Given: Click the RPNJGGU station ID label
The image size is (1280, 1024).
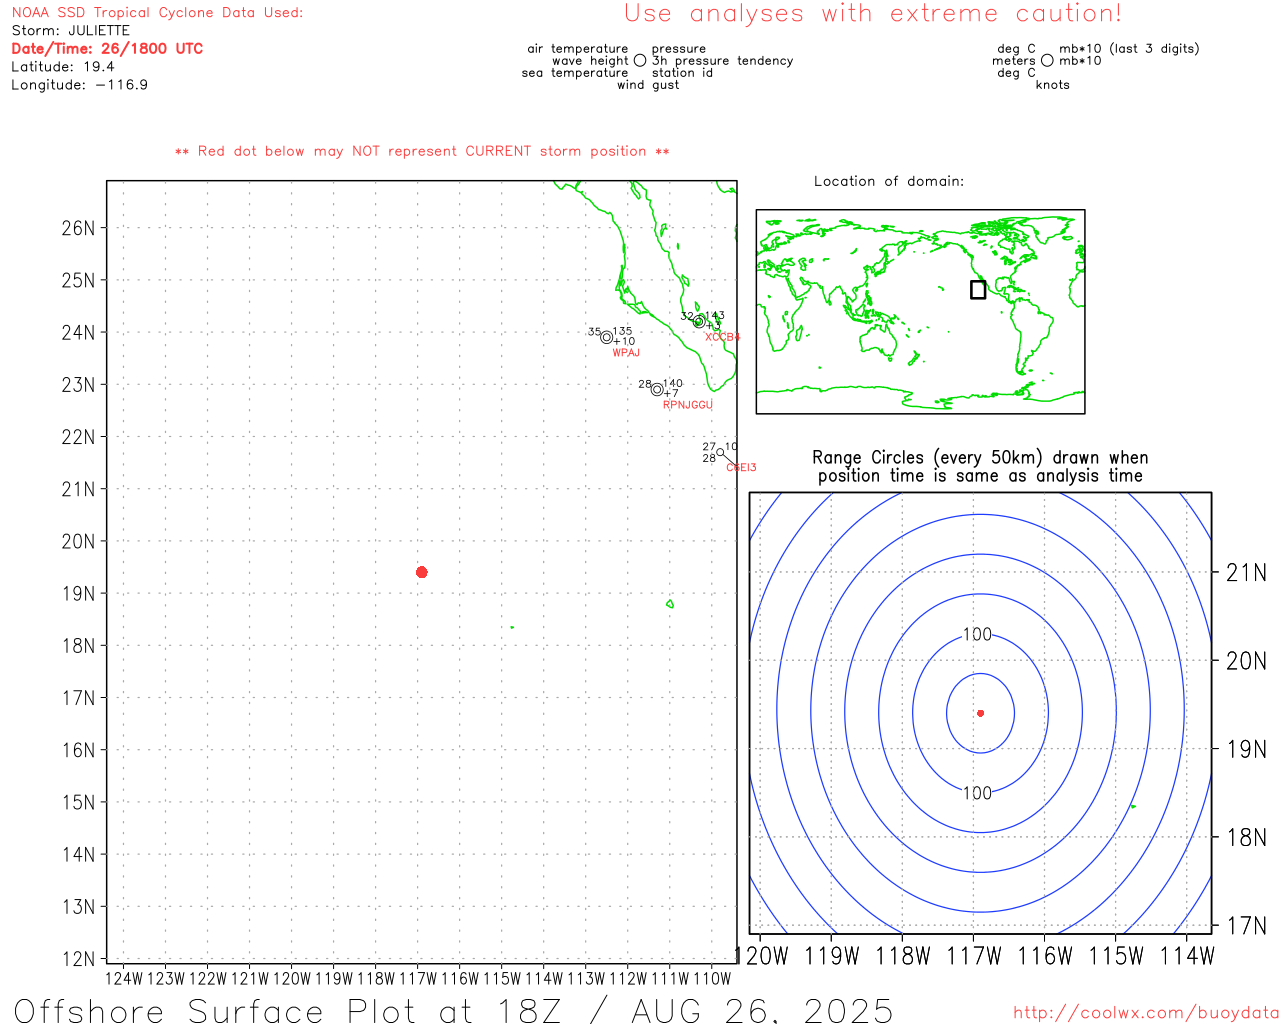Looking at the screenshot, I should [x=688, y=405].
